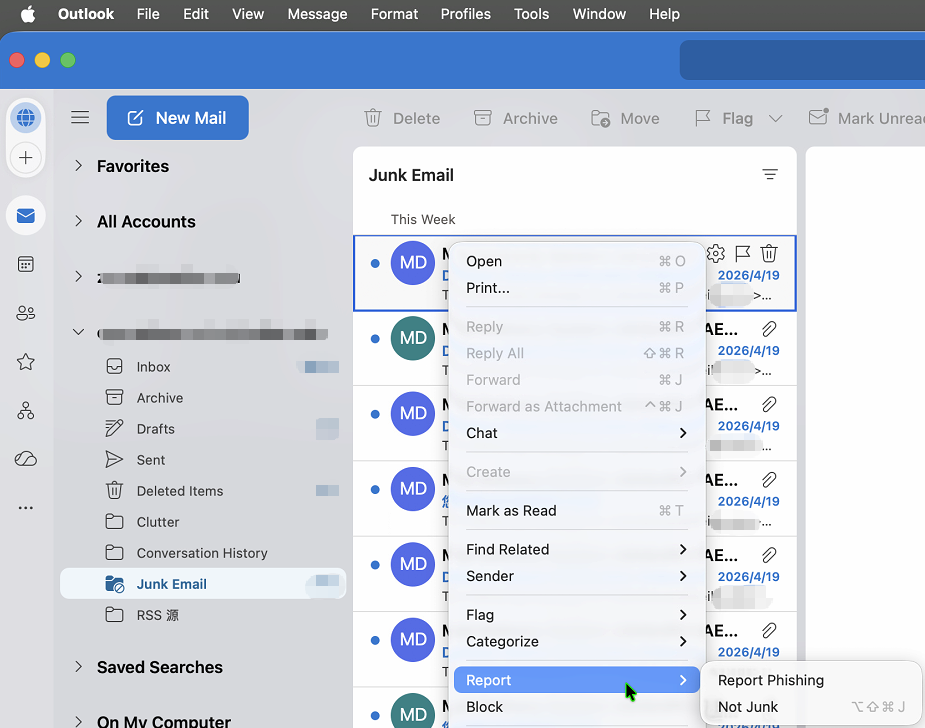The width and height of the screenshot is (925, 728).
Task: Select Mark as Read in context menu
Action: pos(511,510)
